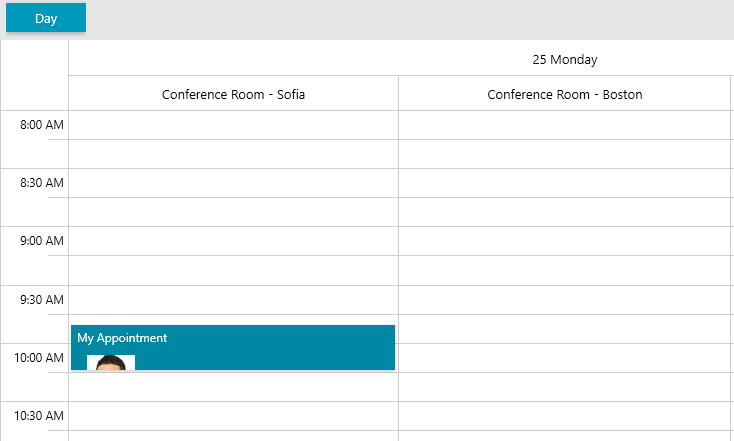
Task: Select the 9:30 AM slot in Sofia room
Action: [x=233, y=300]
